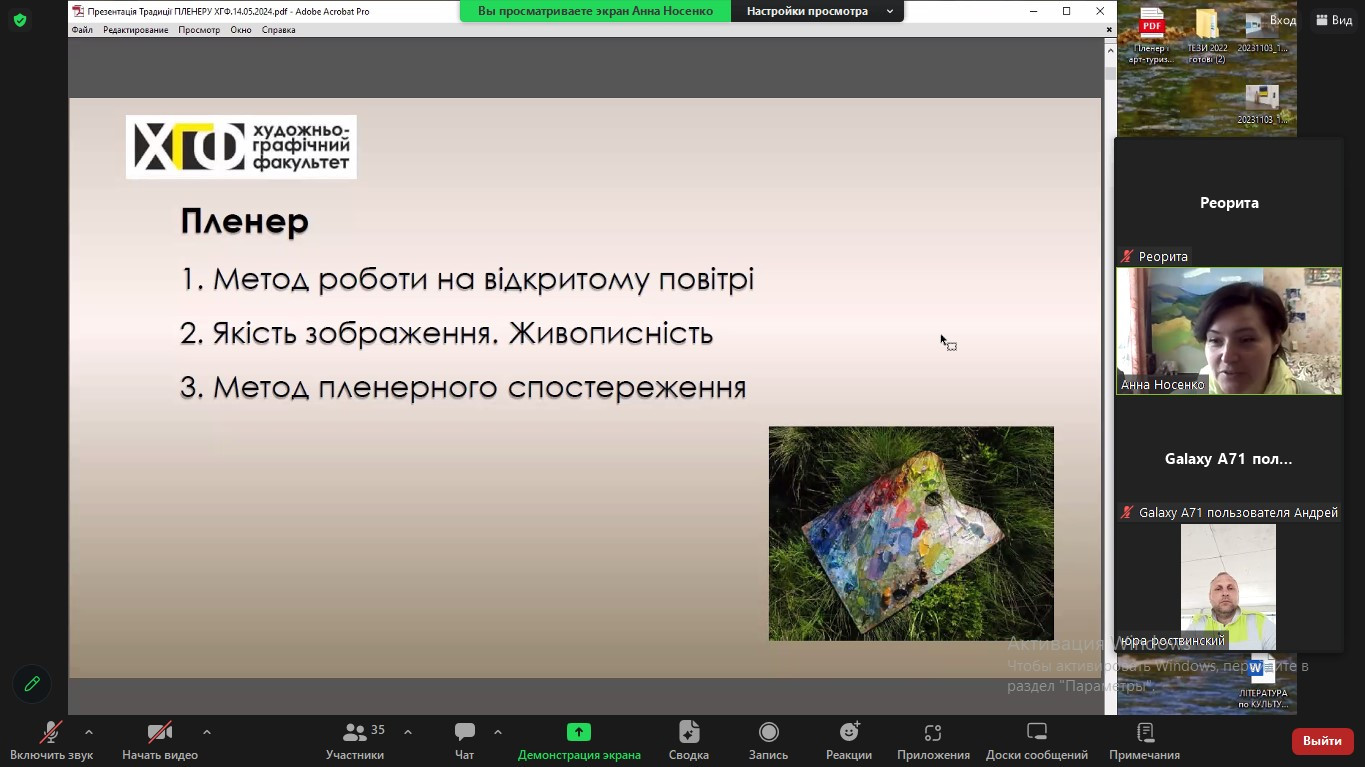The image size is (1365, 767).
Task: Open the Файл menu in Acrobat
Action: (x=82, y=30)
